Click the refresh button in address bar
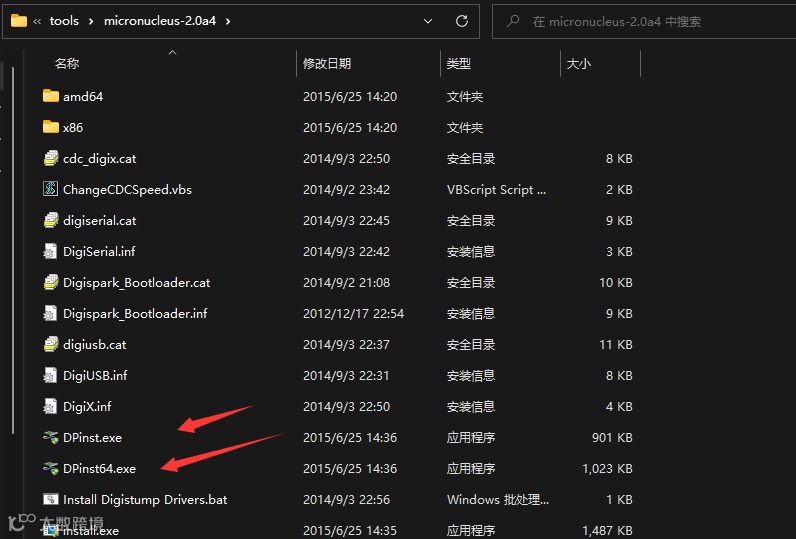The height and width of the screenshot is (539, 796). coord(461,21)
